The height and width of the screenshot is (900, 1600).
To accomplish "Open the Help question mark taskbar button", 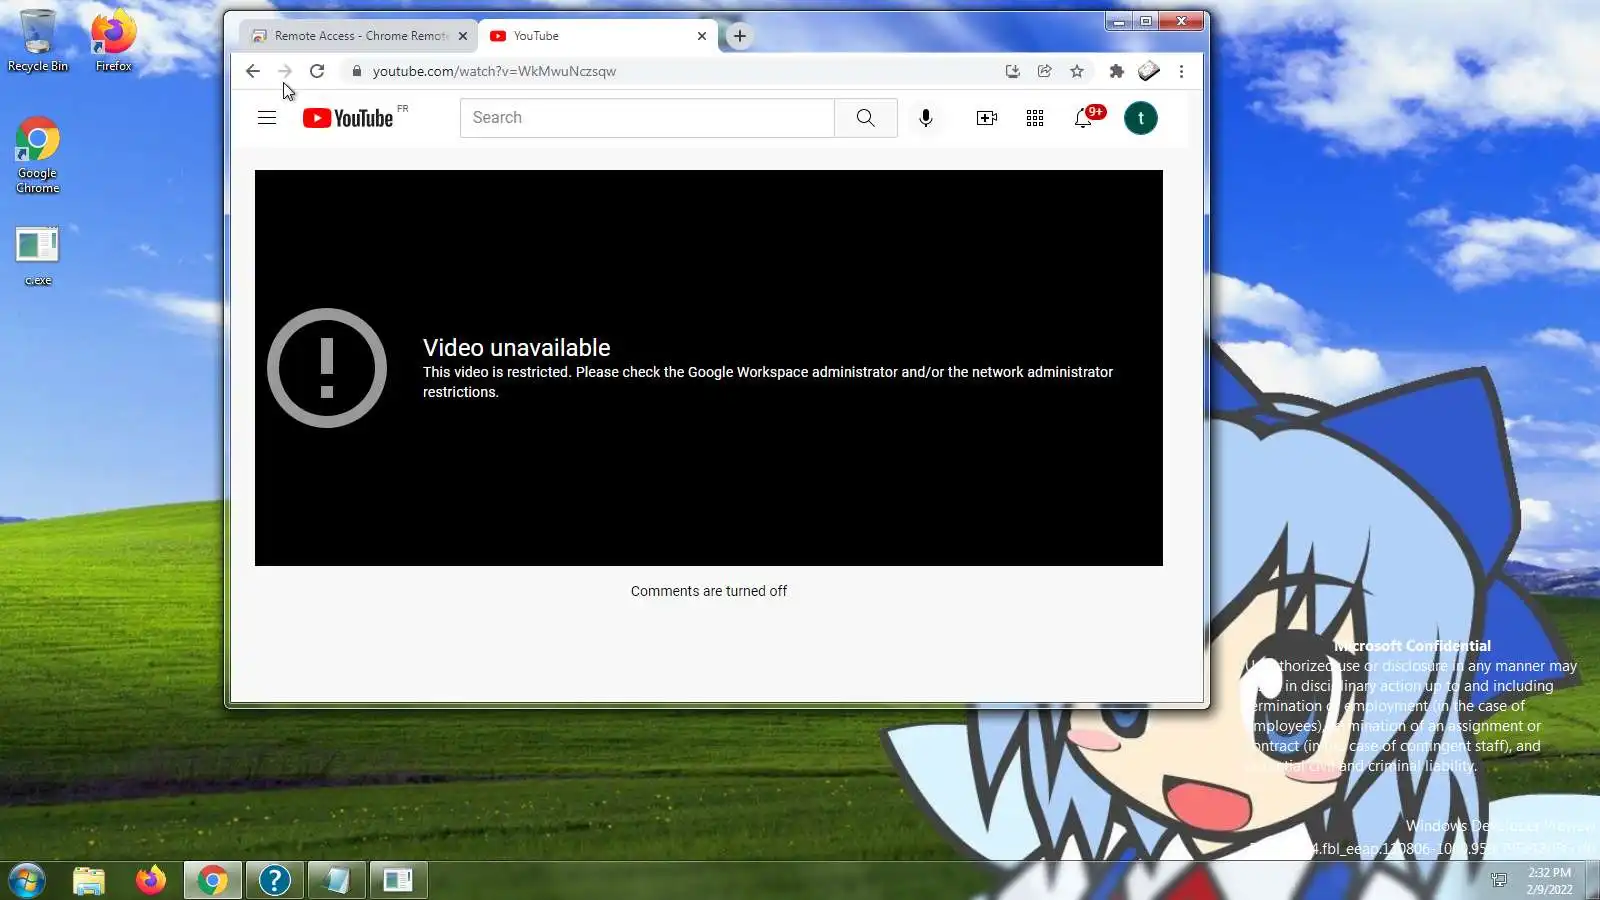I will 274,881.
